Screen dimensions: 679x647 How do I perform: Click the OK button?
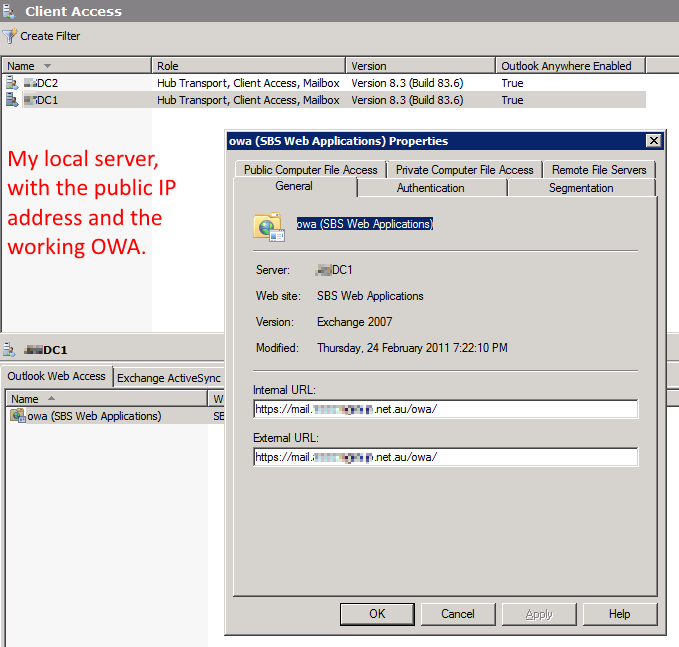point(377,614)
